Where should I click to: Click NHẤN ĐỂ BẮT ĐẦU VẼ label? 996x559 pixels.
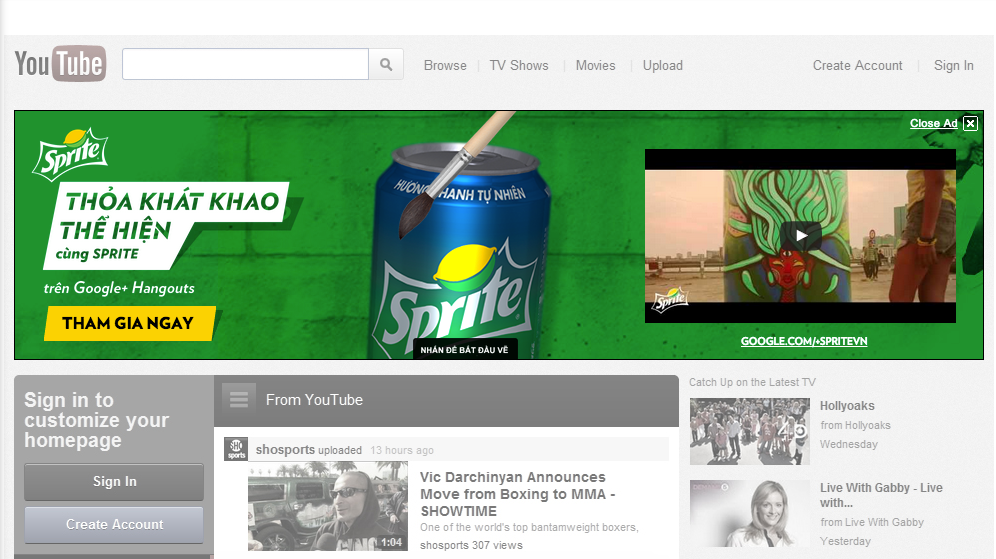click(464, 350)
